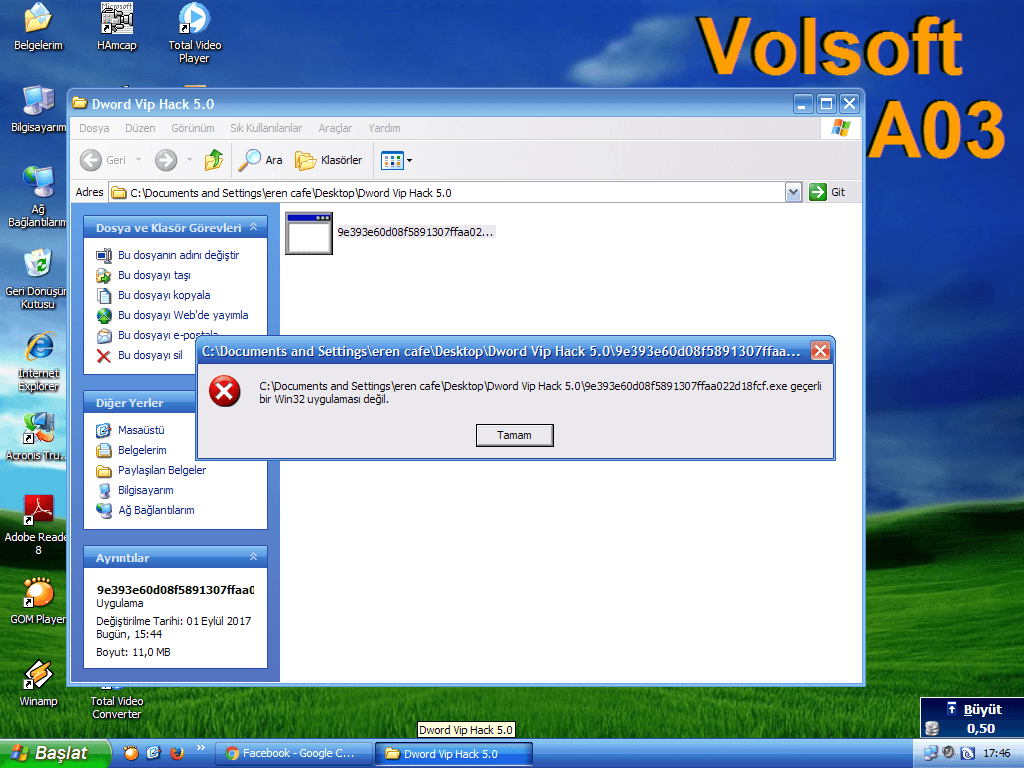Viewport: 1024px width, 768px height.
Task: Click the red X delete icon
Action: 104,356
